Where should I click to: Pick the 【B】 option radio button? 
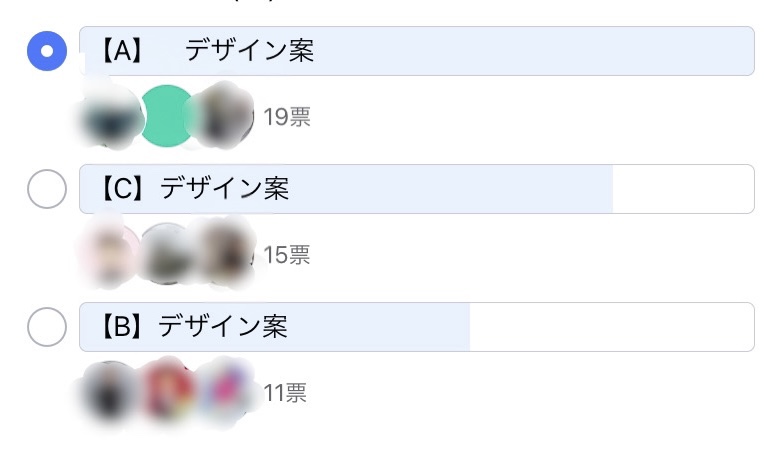[46, 327]
